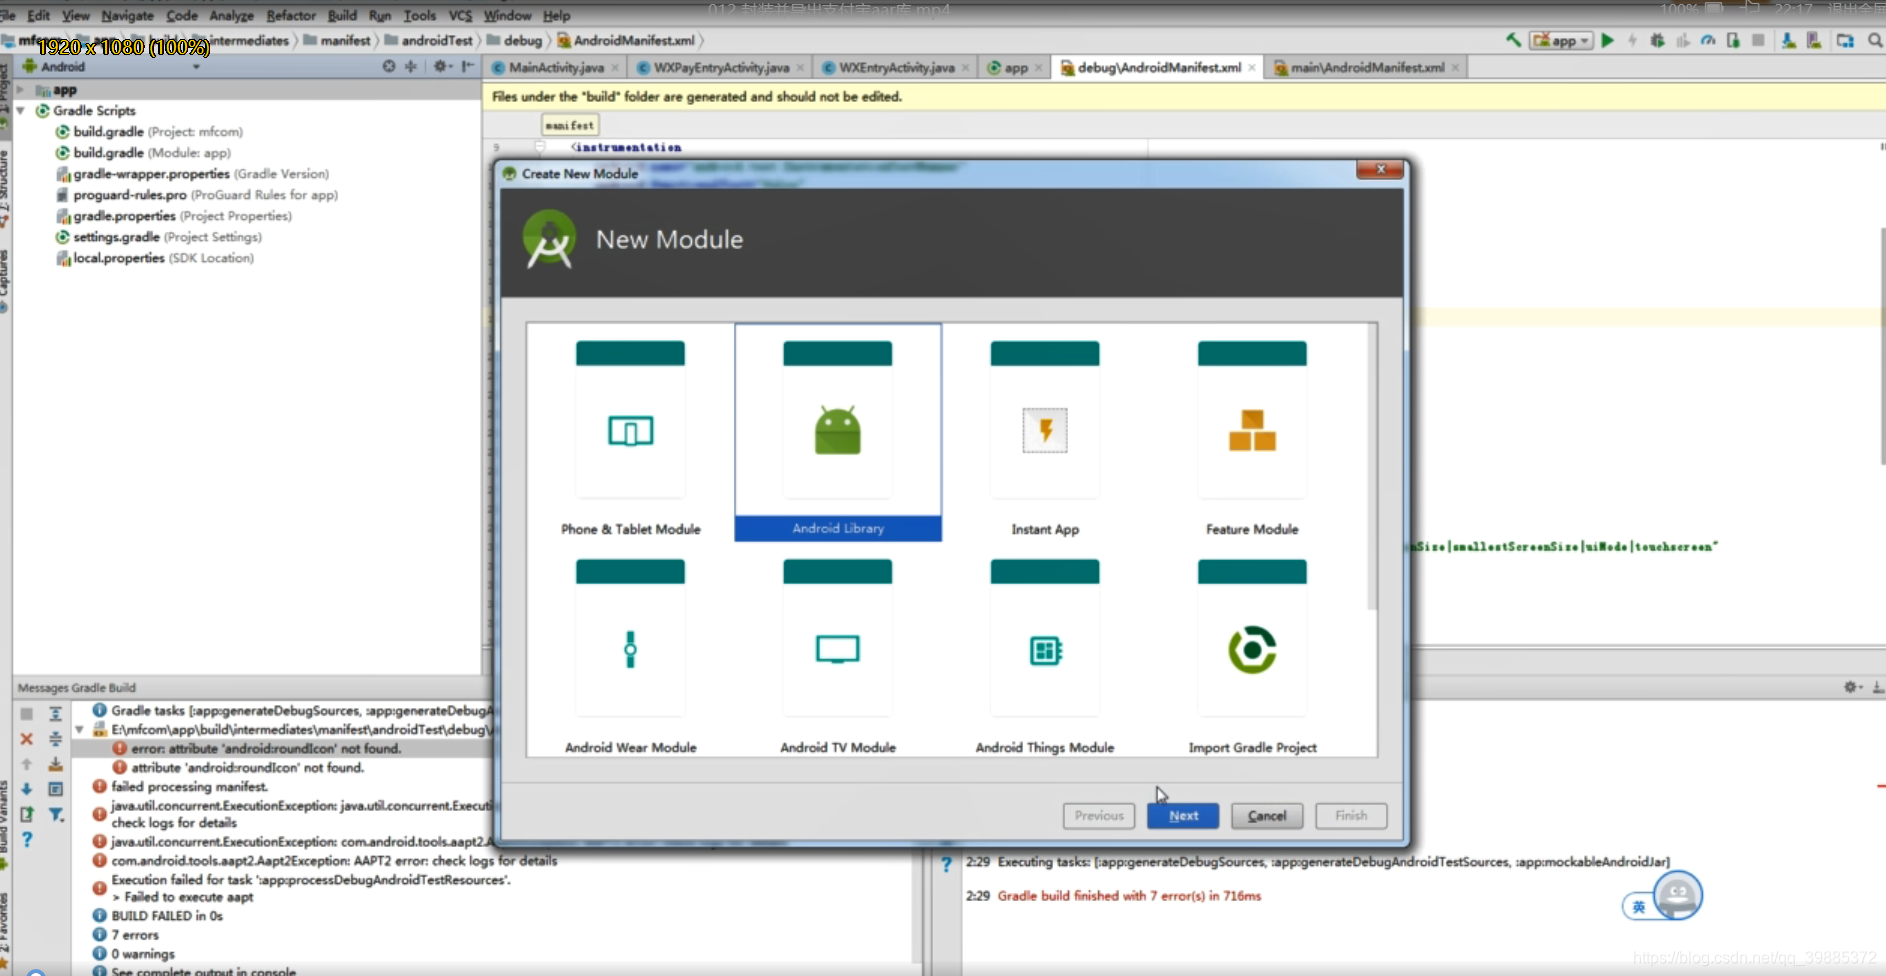Viewport: 1886px width, 976px height.
Task: Click the Stop square icon in toolbar
Action: 1758,40
